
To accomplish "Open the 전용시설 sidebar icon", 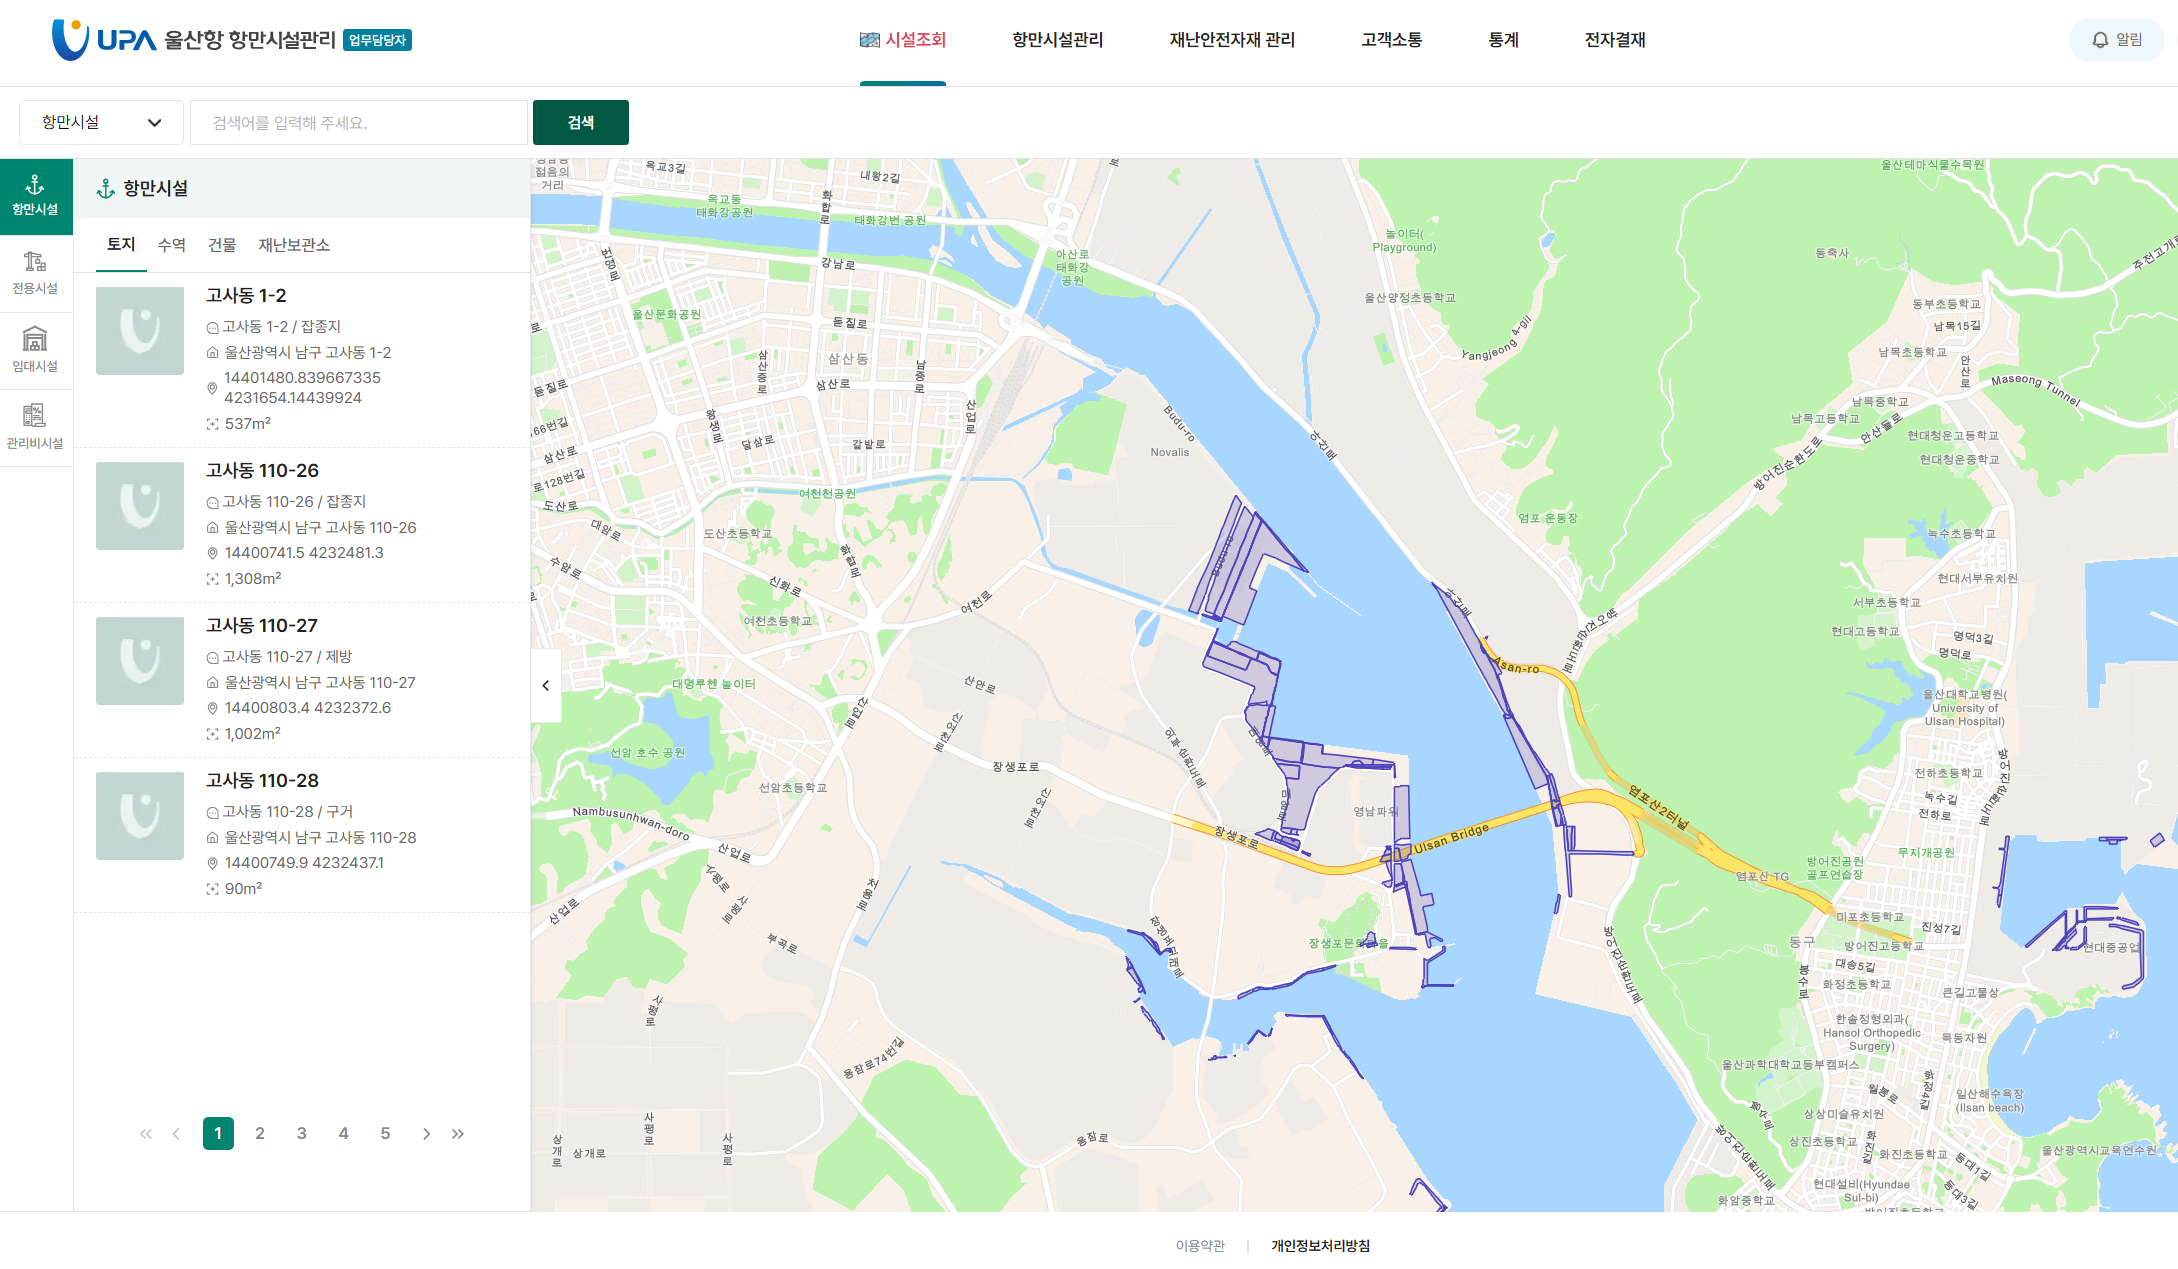I will pos(35,273).
